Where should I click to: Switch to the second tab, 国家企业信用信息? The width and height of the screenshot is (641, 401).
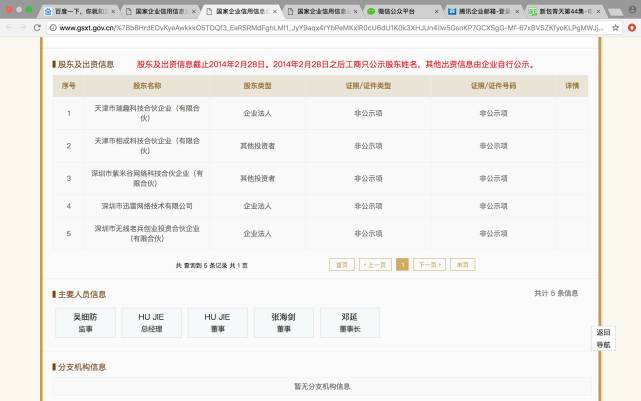coord(161,11)
